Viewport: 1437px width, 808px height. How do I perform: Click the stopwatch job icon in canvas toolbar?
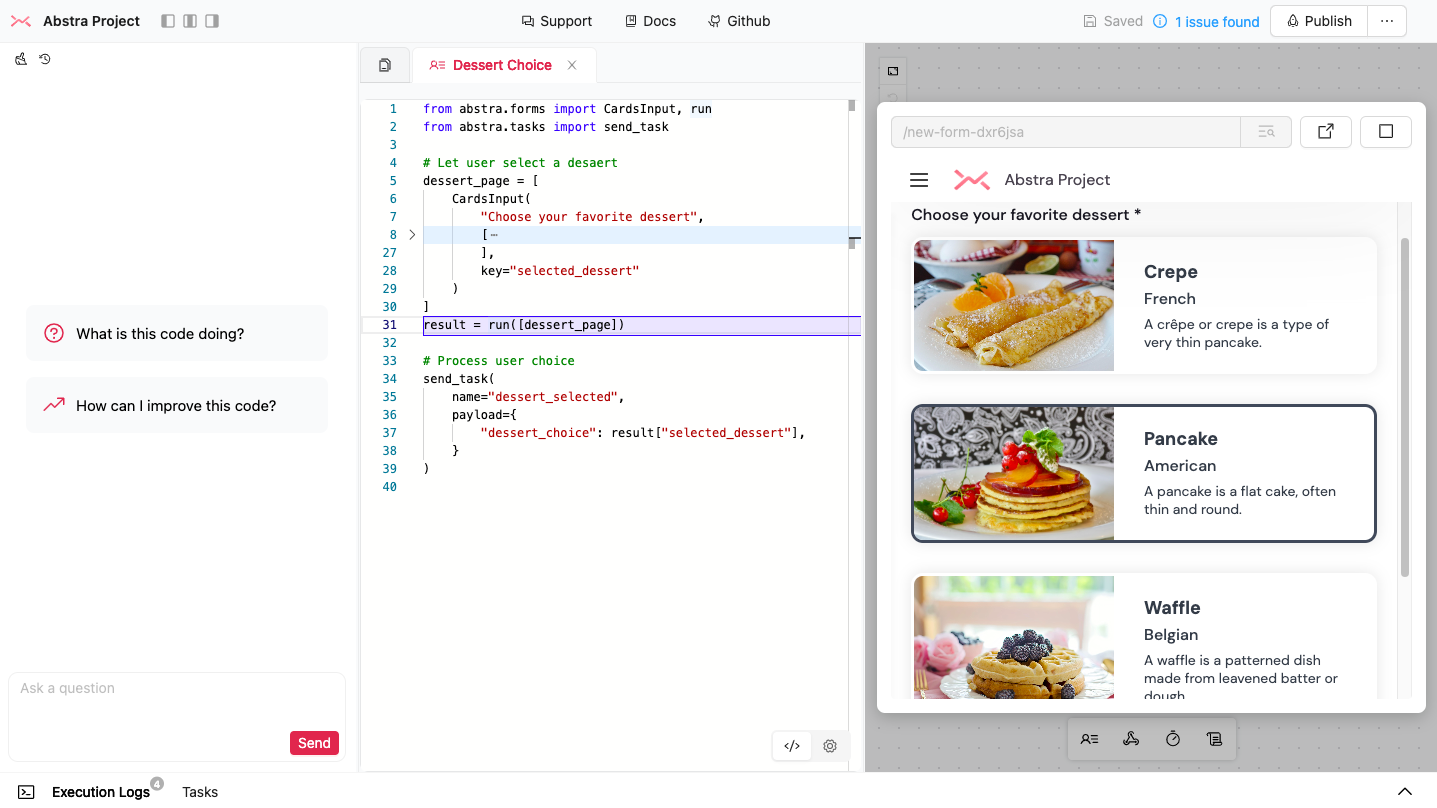click(x=1173, y=739)
